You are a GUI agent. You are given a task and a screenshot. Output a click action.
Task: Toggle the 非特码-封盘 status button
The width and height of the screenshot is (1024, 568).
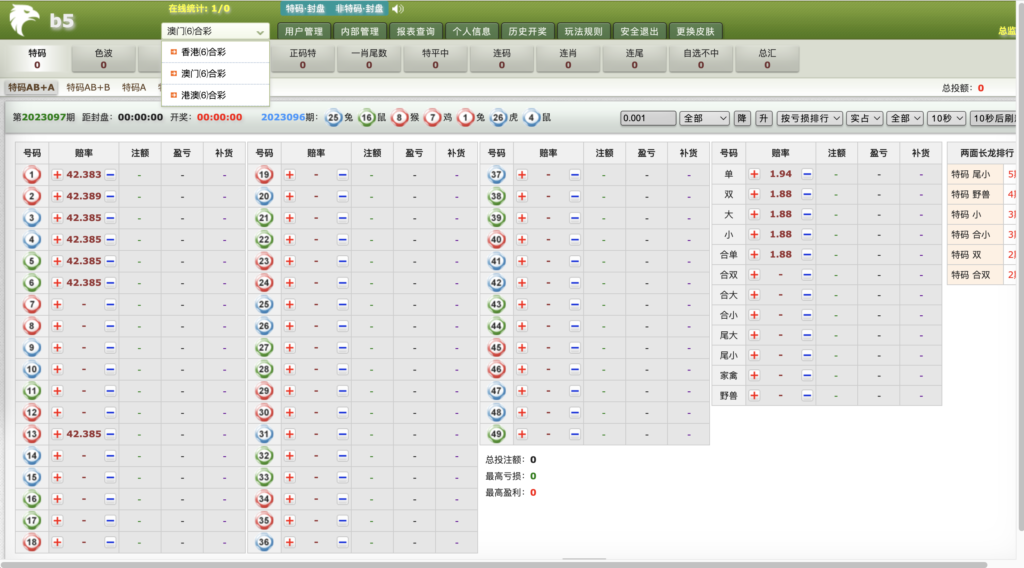coord(359,9)
